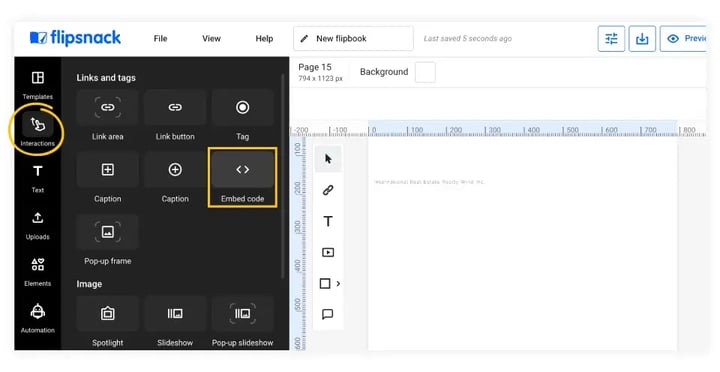Image resolution: width=720 pixels, height=372 pixels.
Task: Open the Help menu
Action: (264, 39)
